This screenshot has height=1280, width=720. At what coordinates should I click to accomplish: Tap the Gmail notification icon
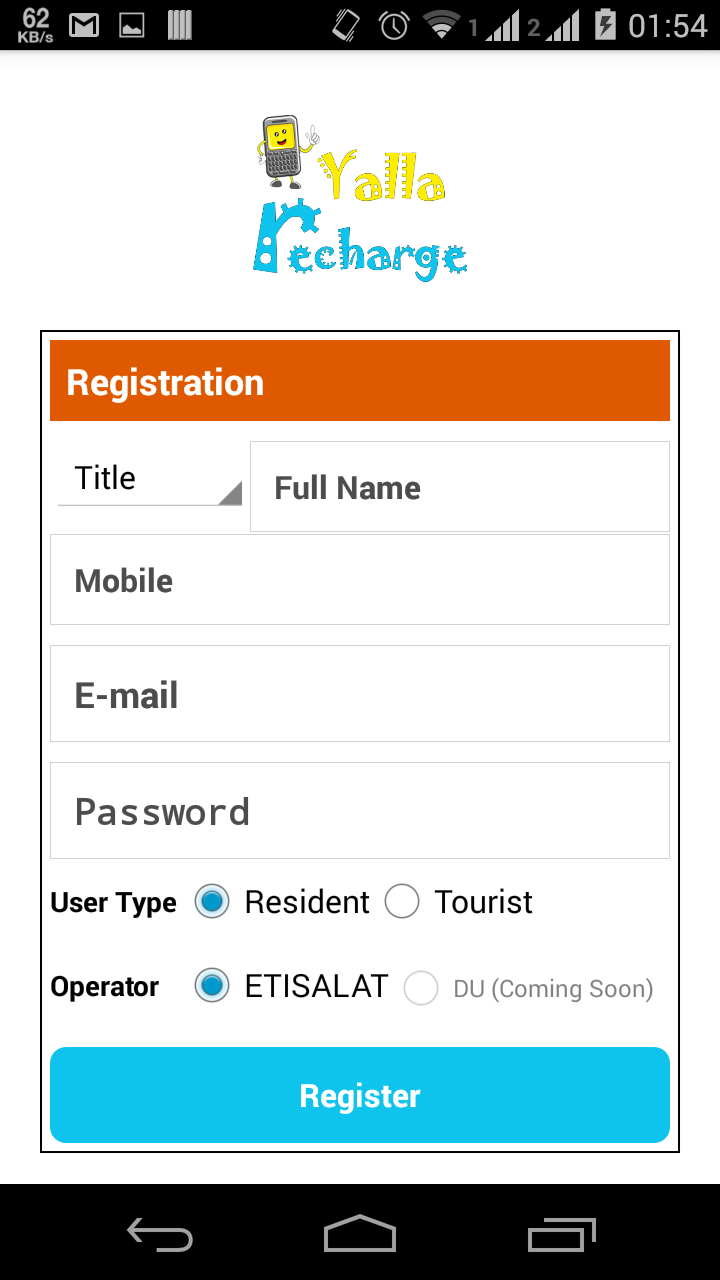pyautogui.click(x=84, y=25)
